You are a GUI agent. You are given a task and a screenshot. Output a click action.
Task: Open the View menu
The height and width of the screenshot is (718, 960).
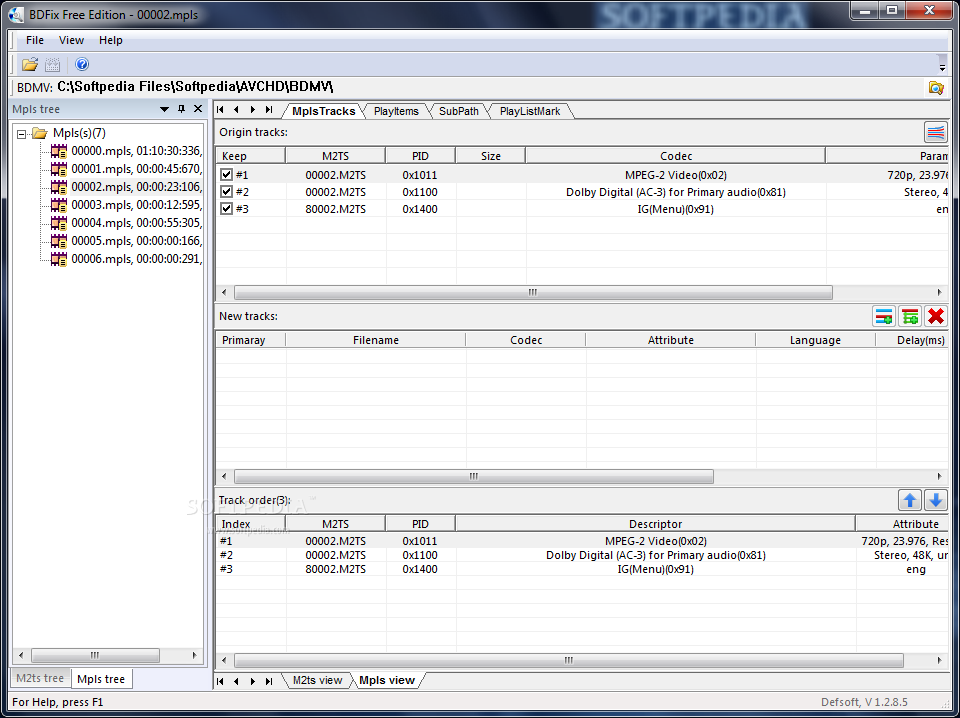(71, 40)
